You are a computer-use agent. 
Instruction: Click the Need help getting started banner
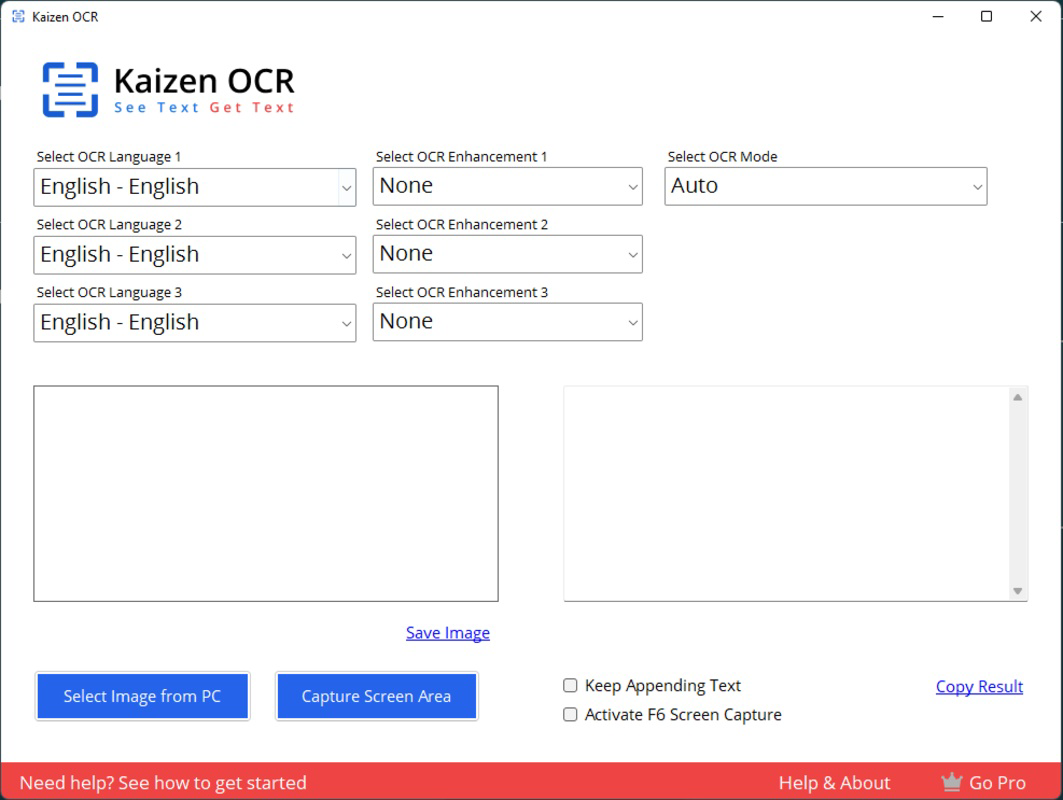pos(165,782)
